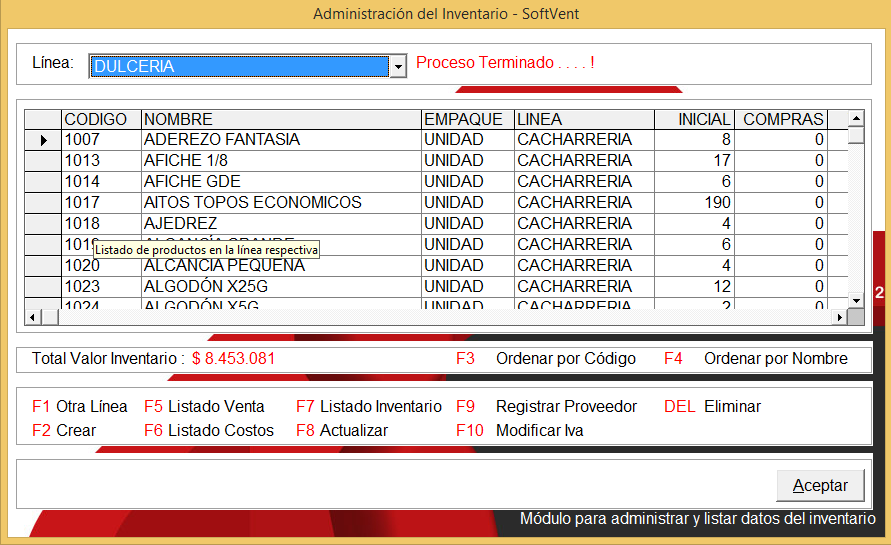The width and height of the screenshot is (891, 545).
Task: Open the Línea dropdown arrow
Action: click(x=398, y=66)
